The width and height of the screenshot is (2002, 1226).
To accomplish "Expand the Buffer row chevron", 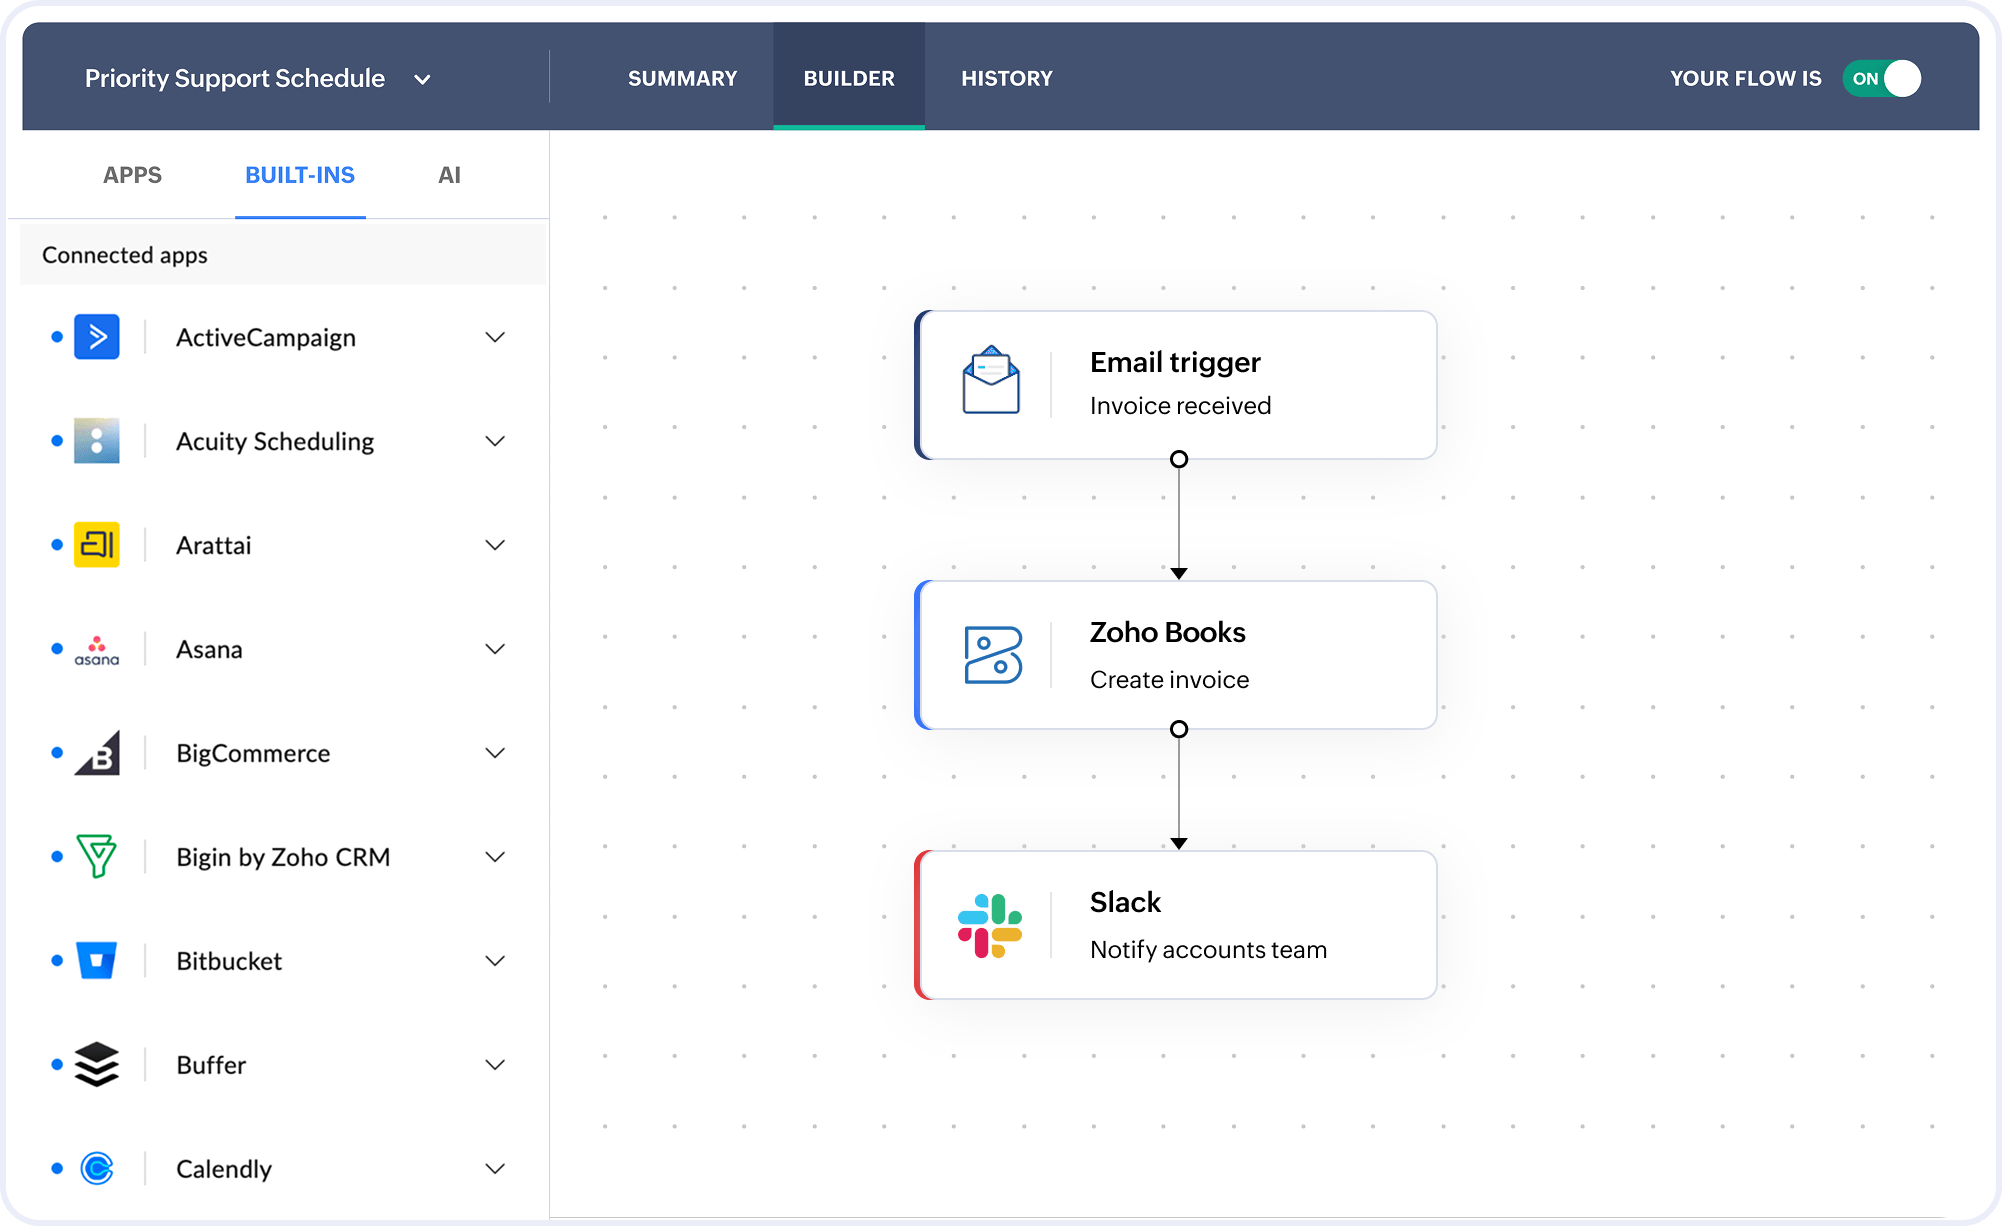I will 495,1065.
